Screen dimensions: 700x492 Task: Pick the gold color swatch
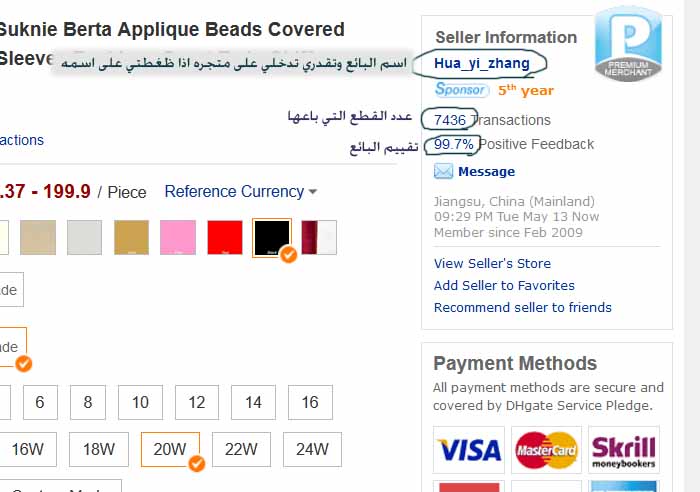tap(132, 237)
